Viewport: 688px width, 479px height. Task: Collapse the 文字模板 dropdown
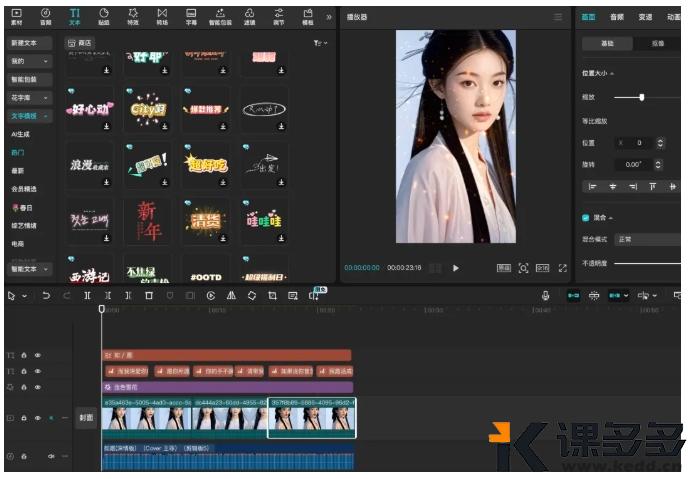[x=29, y=116]
